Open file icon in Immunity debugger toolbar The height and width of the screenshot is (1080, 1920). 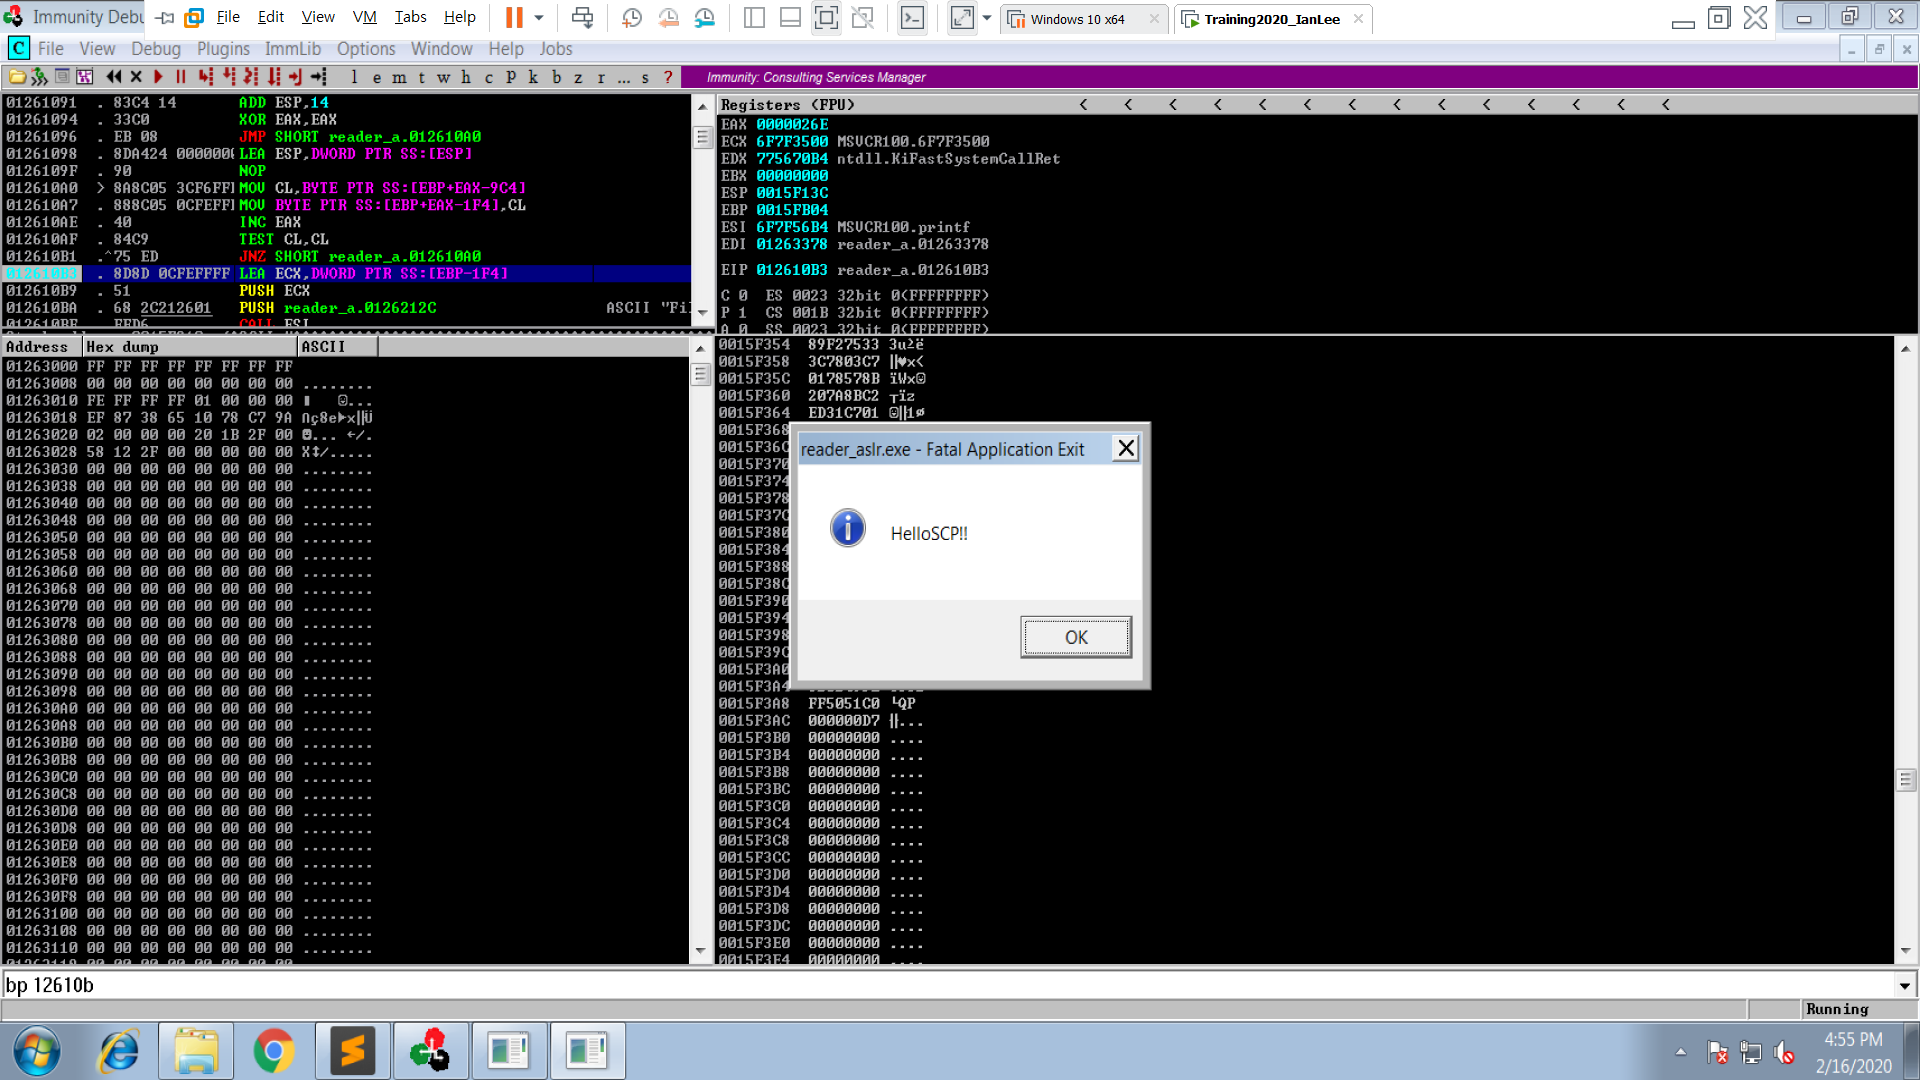(17, 77)
